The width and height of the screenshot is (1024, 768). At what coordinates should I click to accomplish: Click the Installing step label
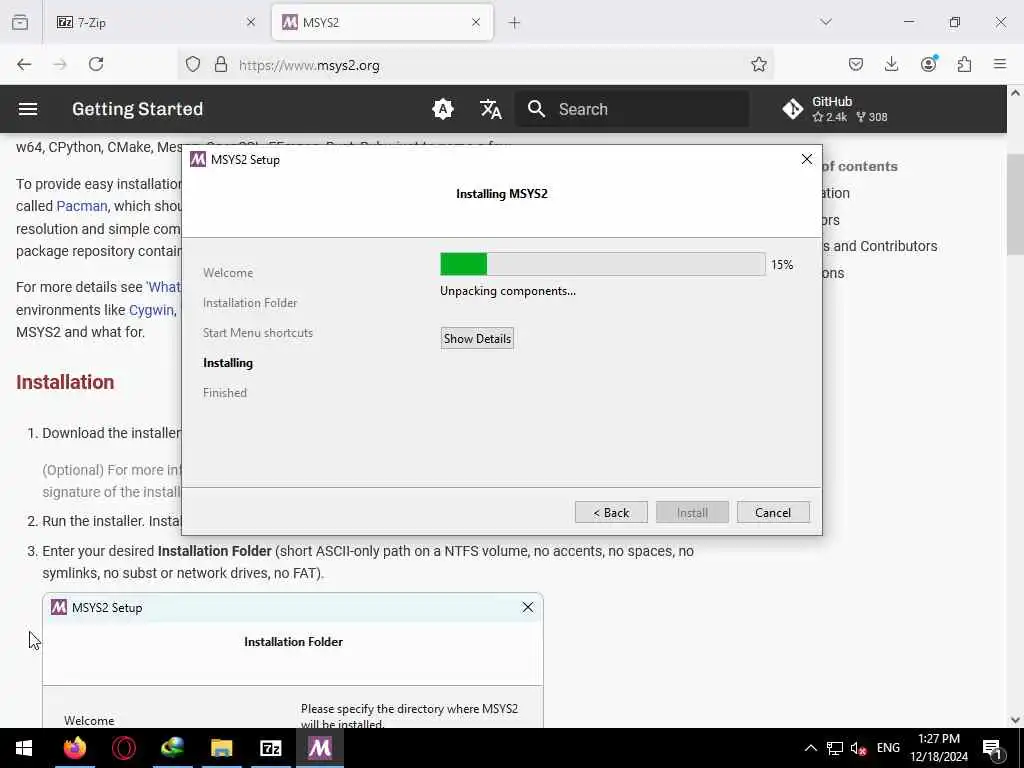pos(228,363)
